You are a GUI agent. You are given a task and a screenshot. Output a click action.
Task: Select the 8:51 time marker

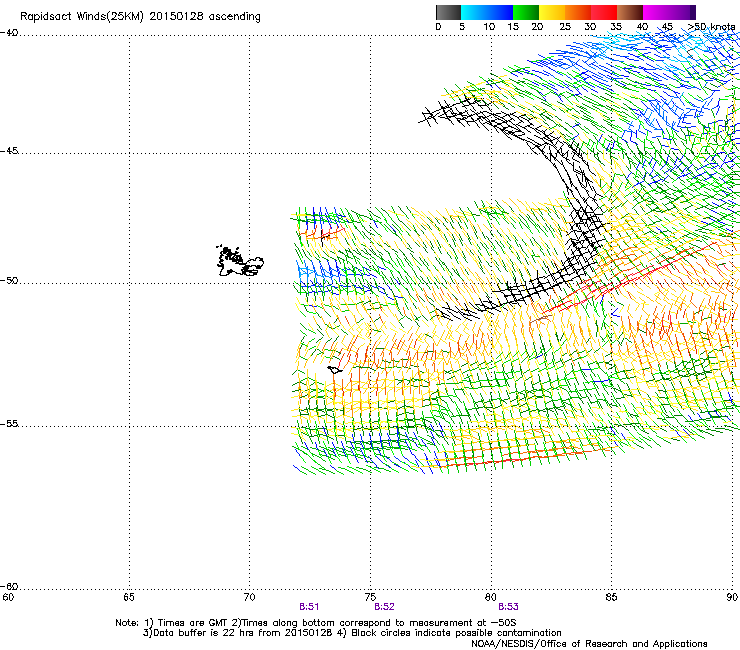[309, 607]
